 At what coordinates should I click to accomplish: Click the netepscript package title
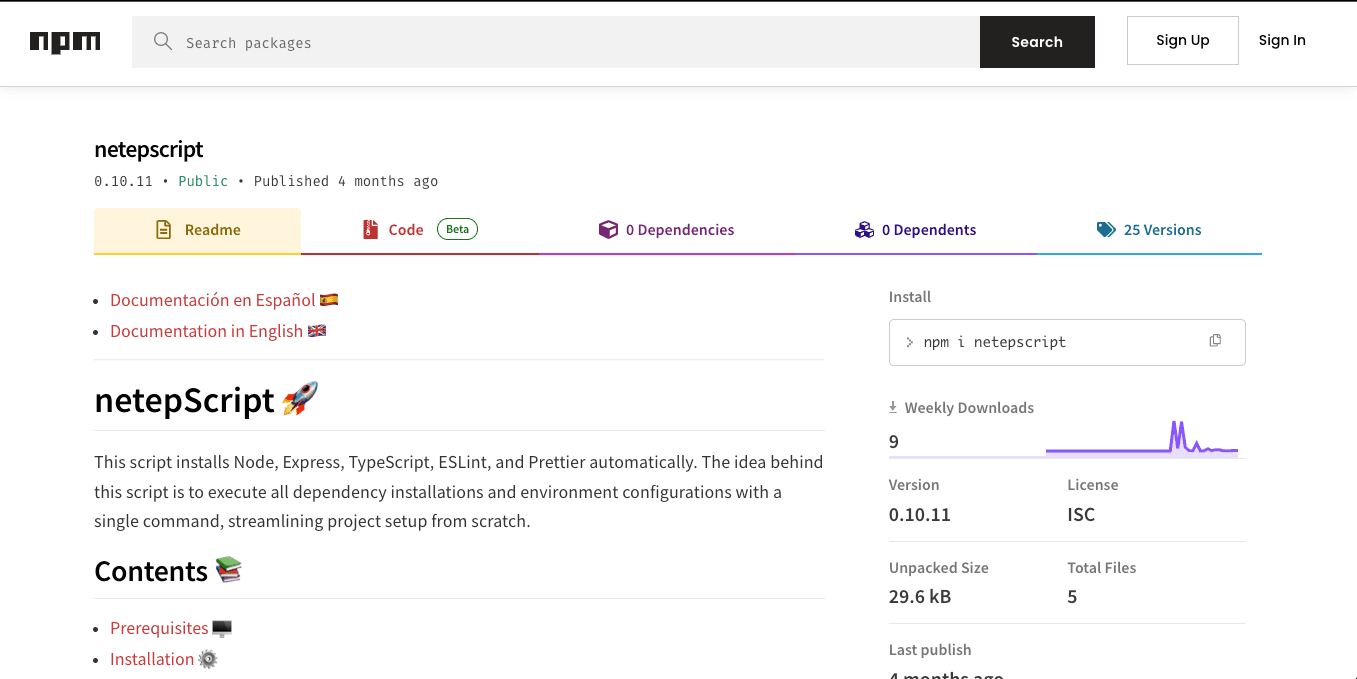149,149
